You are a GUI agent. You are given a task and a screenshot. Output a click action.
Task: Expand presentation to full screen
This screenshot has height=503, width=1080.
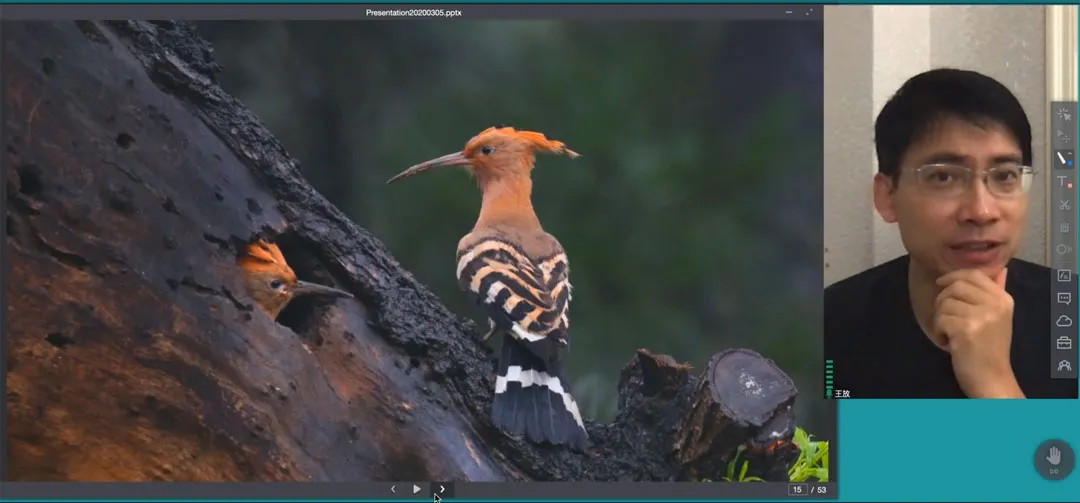[809, 12]
